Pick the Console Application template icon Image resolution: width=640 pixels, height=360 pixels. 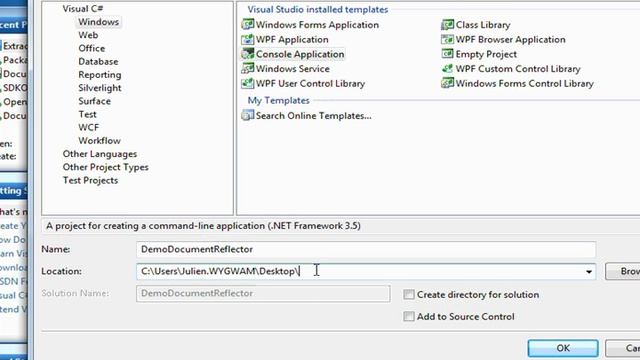click(x=247, y=54)
